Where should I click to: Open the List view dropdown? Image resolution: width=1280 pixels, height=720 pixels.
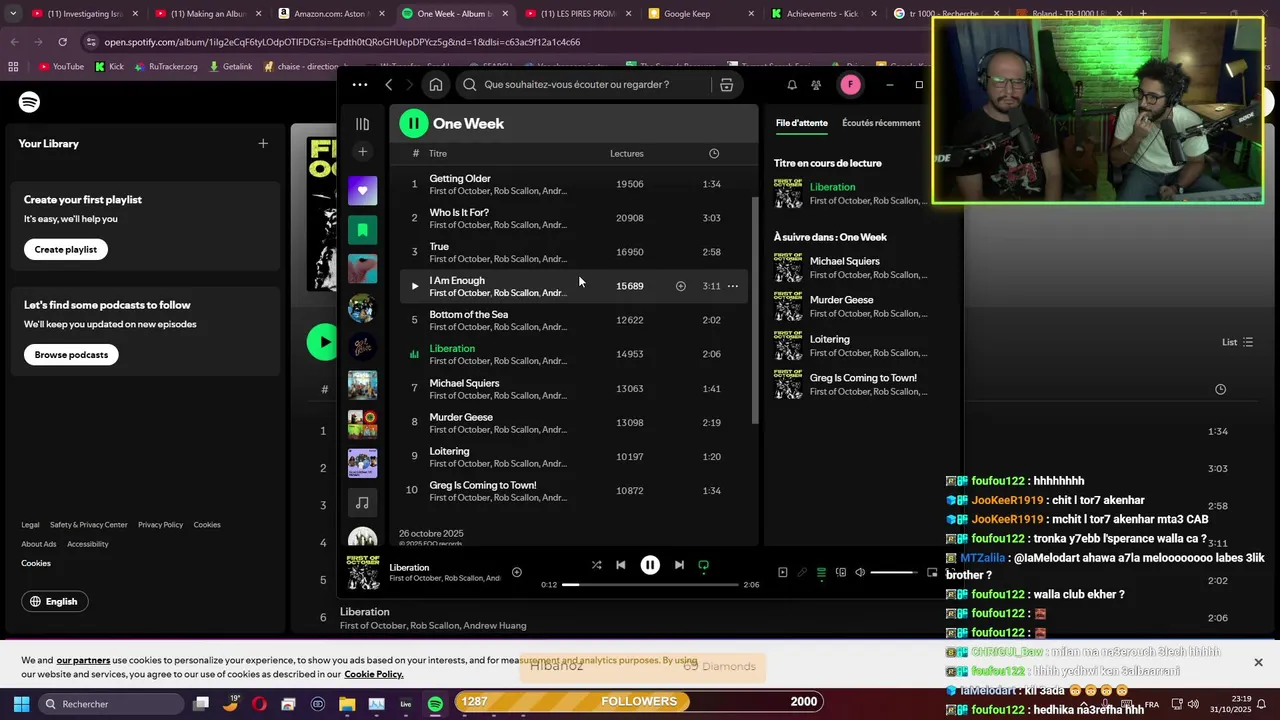pyautogui.click(x=1237, y=342)
